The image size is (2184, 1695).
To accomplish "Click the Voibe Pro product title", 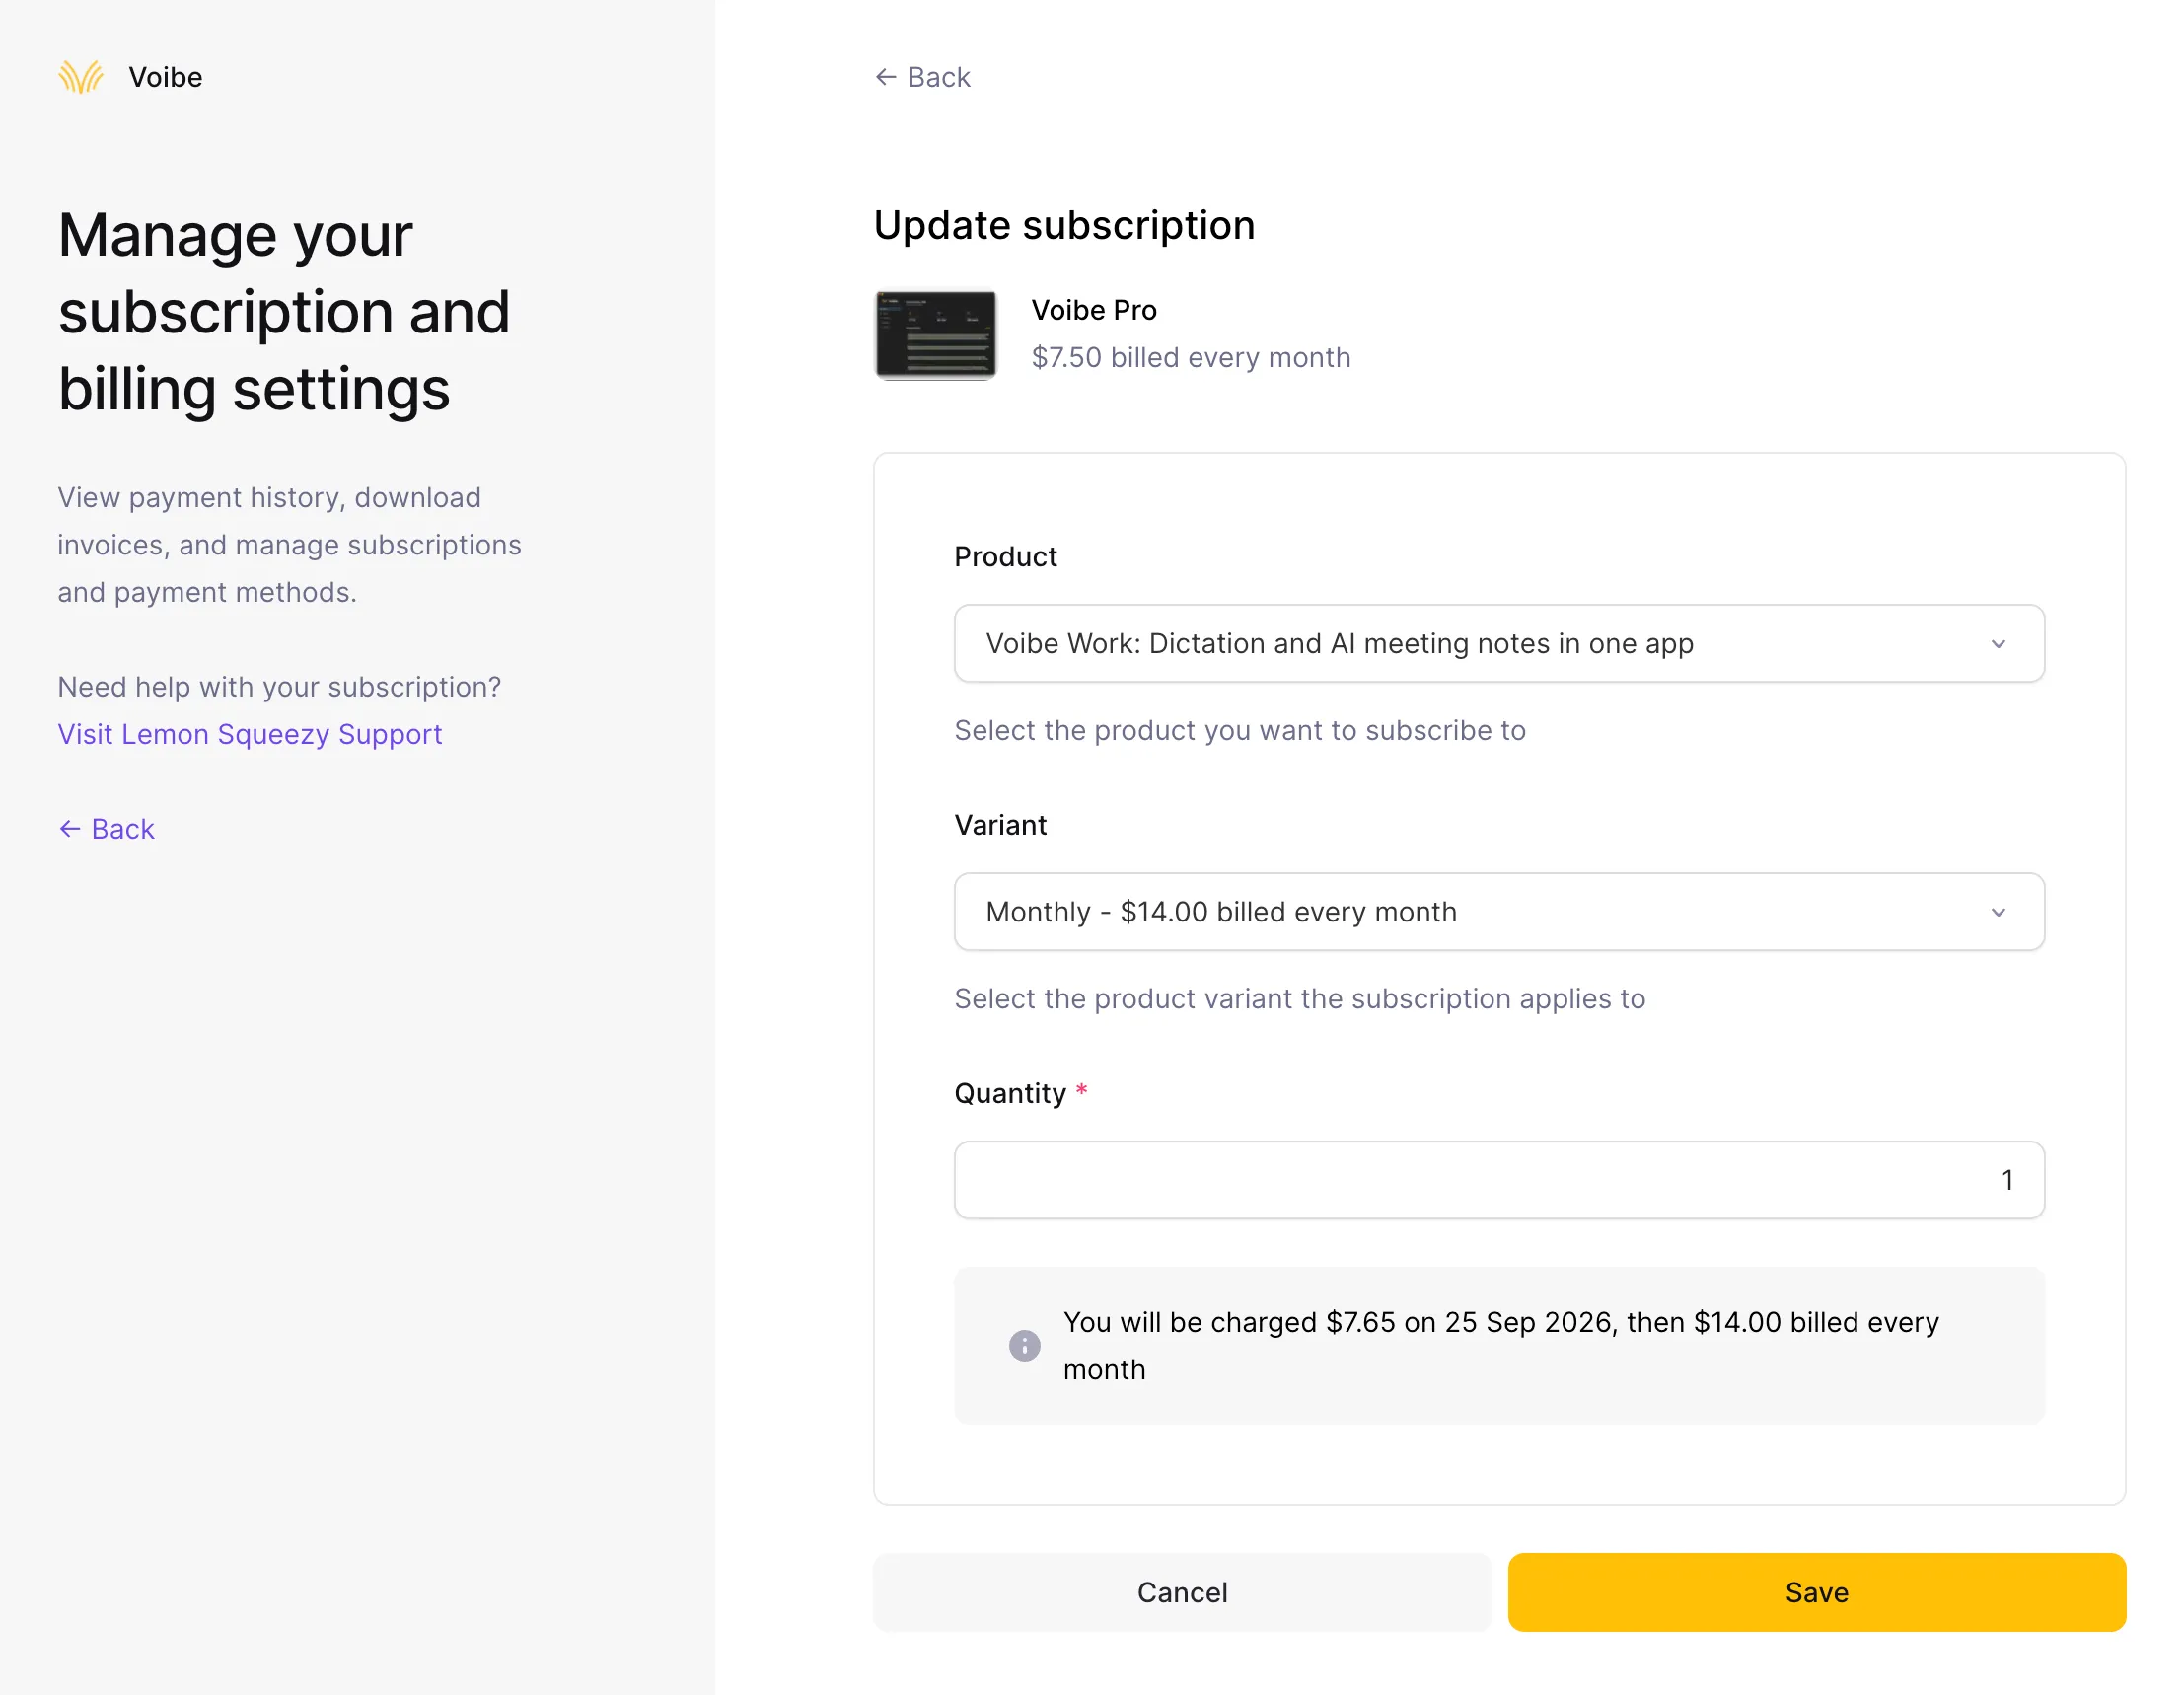I will pyautogui.click(x=1094, y=310).
